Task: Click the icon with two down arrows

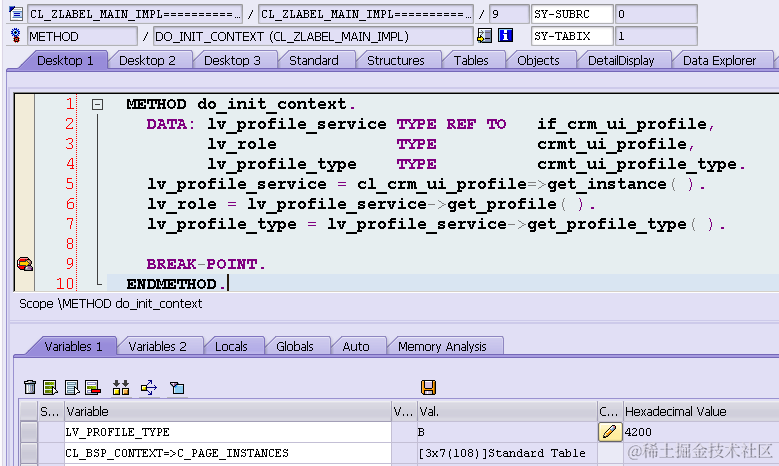Action: click(x=121, y=387)
